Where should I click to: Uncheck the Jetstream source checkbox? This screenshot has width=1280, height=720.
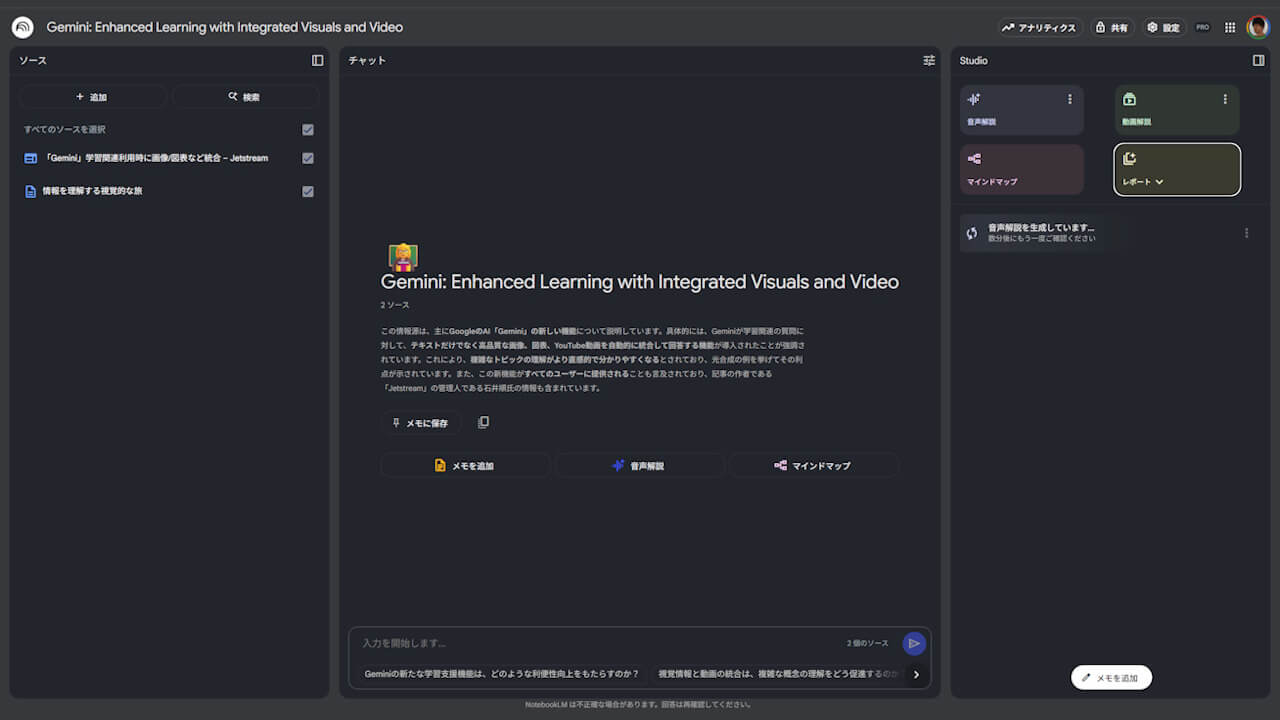click(x=308, y=158)
